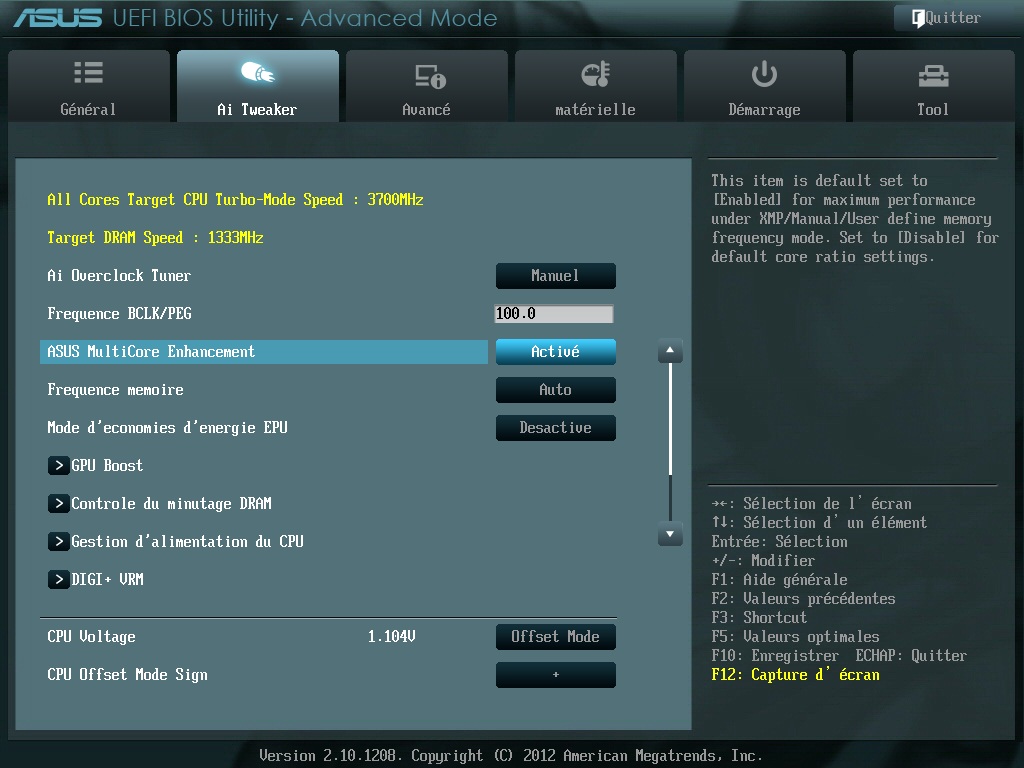Viewport: 1024px width, 768px height.
Task: Open Ai Overclock Tuner Manuel dropdown
Action: 555,276
